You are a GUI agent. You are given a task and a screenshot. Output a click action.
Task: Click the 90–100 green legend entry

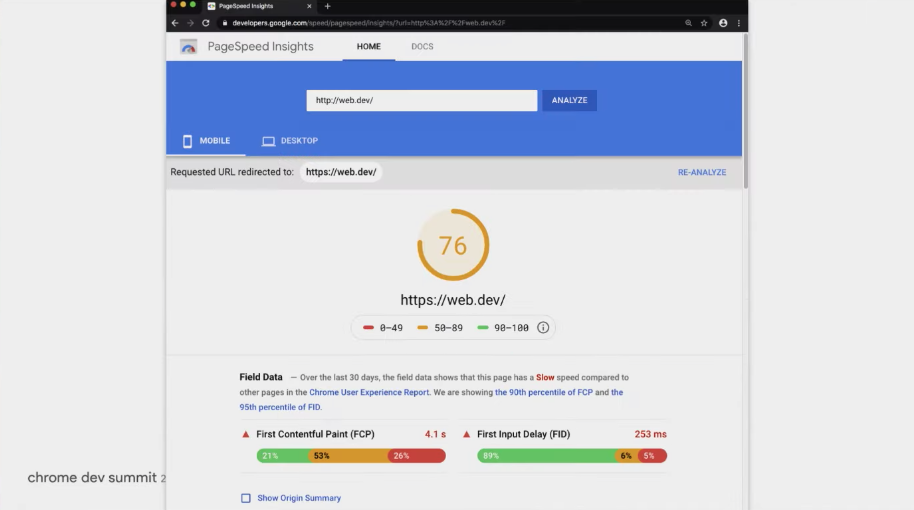503,328
